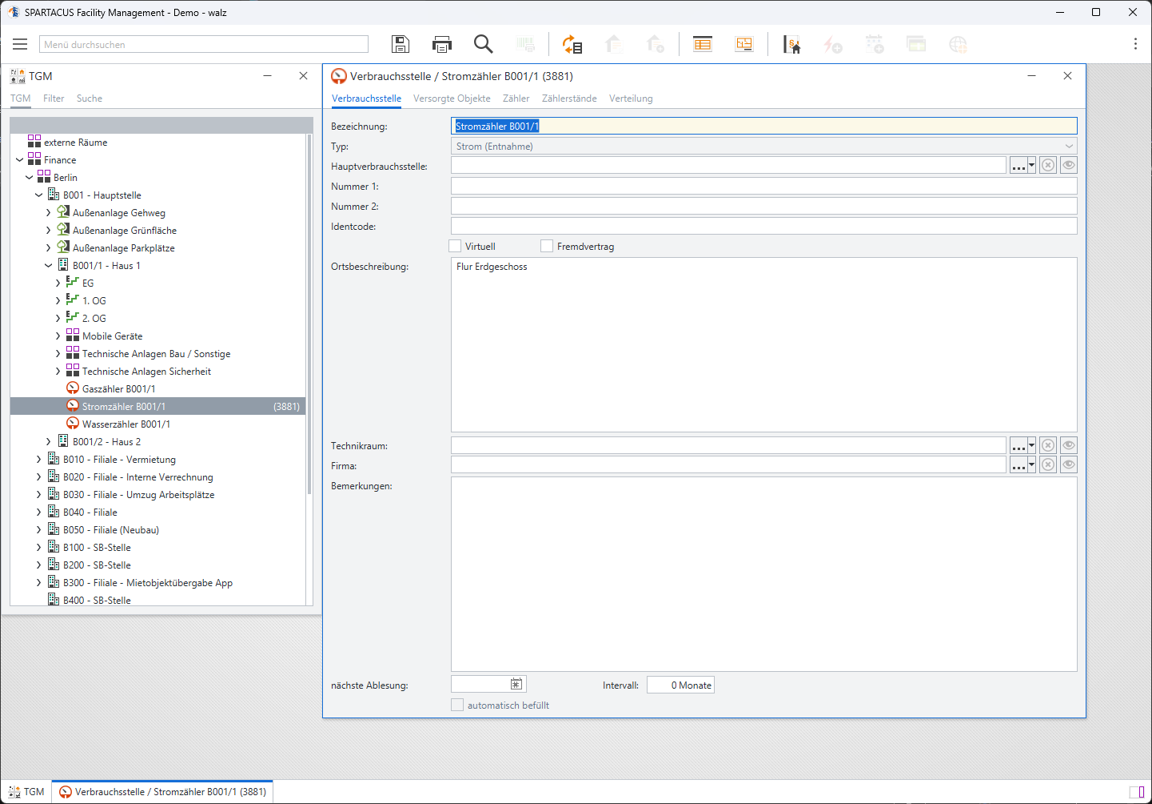The height and width of the screenshot is (804, 1152).
Task: Browse Hauptverbrauchsstelle with ellipsis button
Action: point(1018,165)
